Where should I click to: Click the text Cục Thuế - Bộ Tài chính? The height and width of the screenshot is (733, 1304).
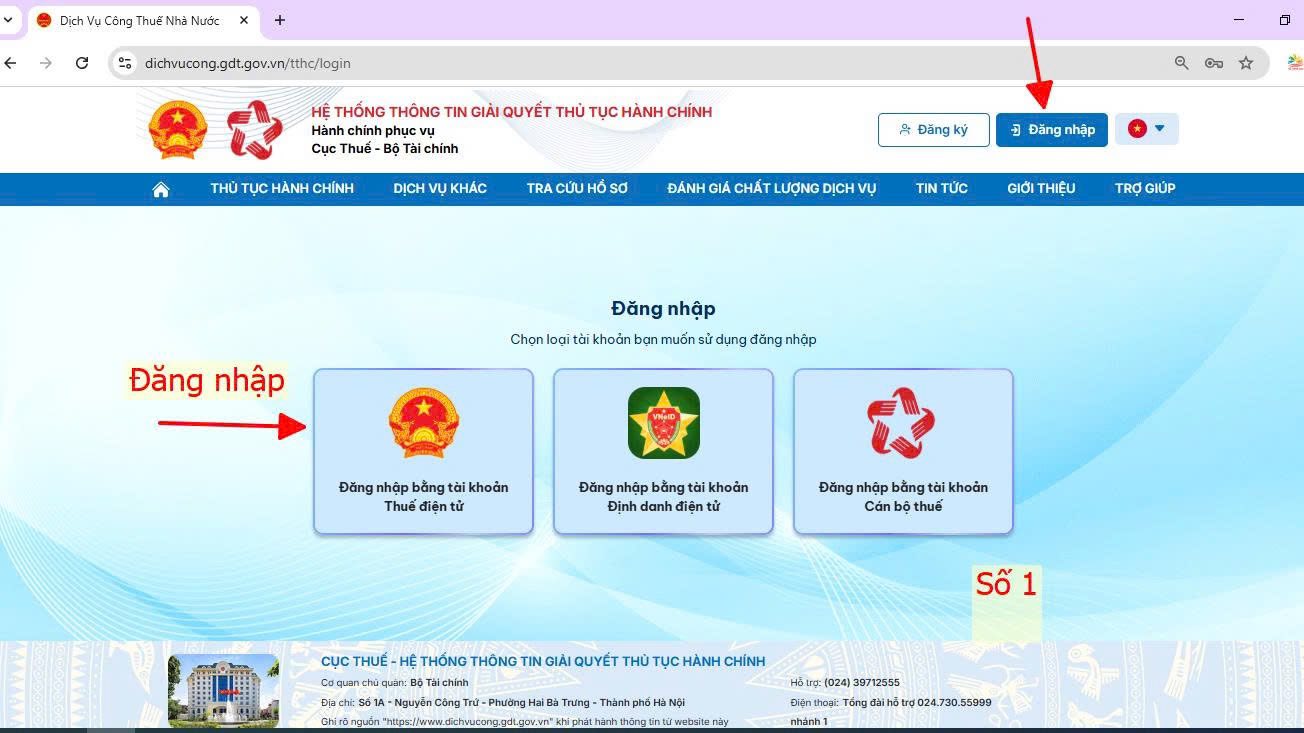point(385,149)
